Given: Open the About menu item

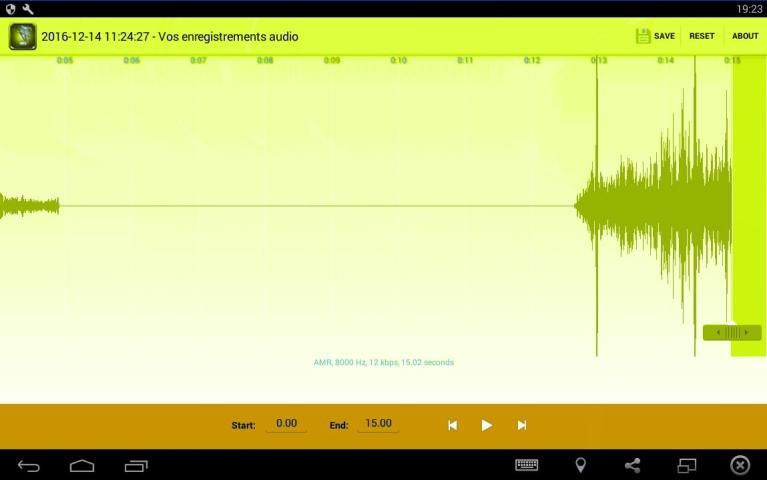Looking at the screenshot, I should point(745,36).
